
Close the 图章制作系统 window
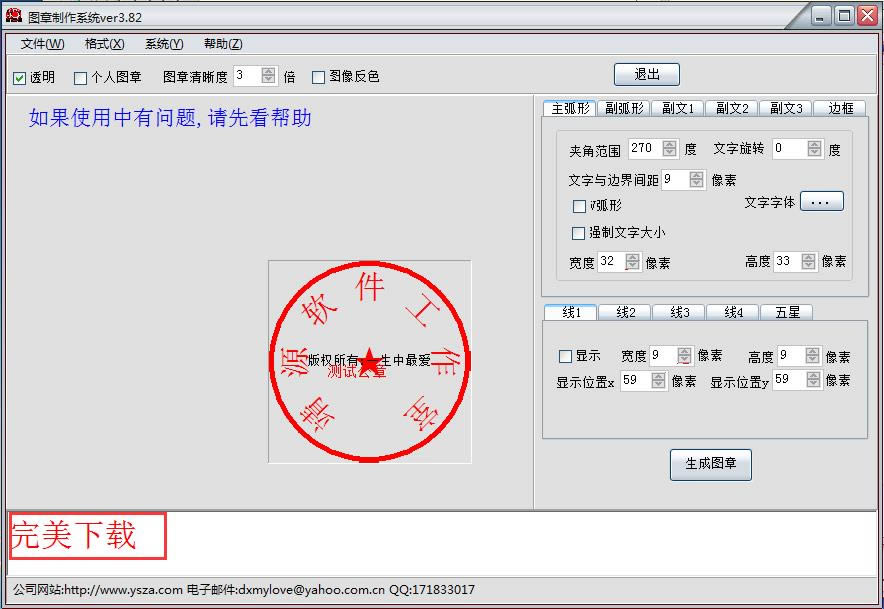coord(867,16)
